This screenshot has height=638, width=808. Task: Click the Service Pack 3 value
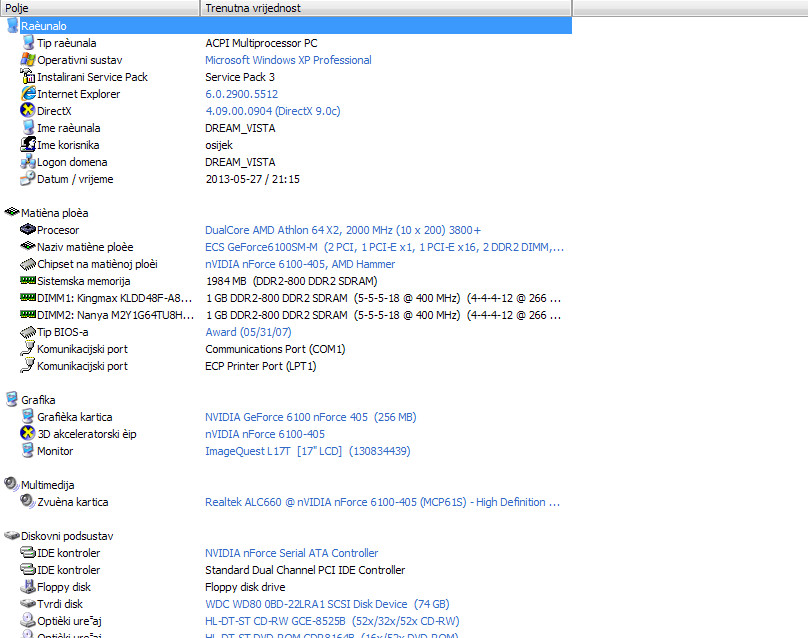point(240,77)
